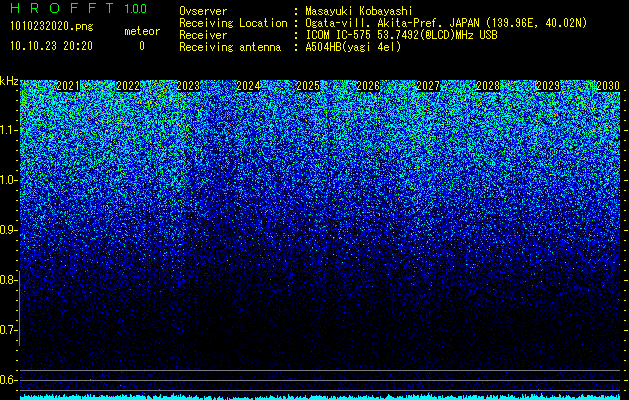Image resolution: width=629 pixels, height=400 pixels.
Task: Click the 0.9 kHz axis label
Action: (x=8, y=230)
